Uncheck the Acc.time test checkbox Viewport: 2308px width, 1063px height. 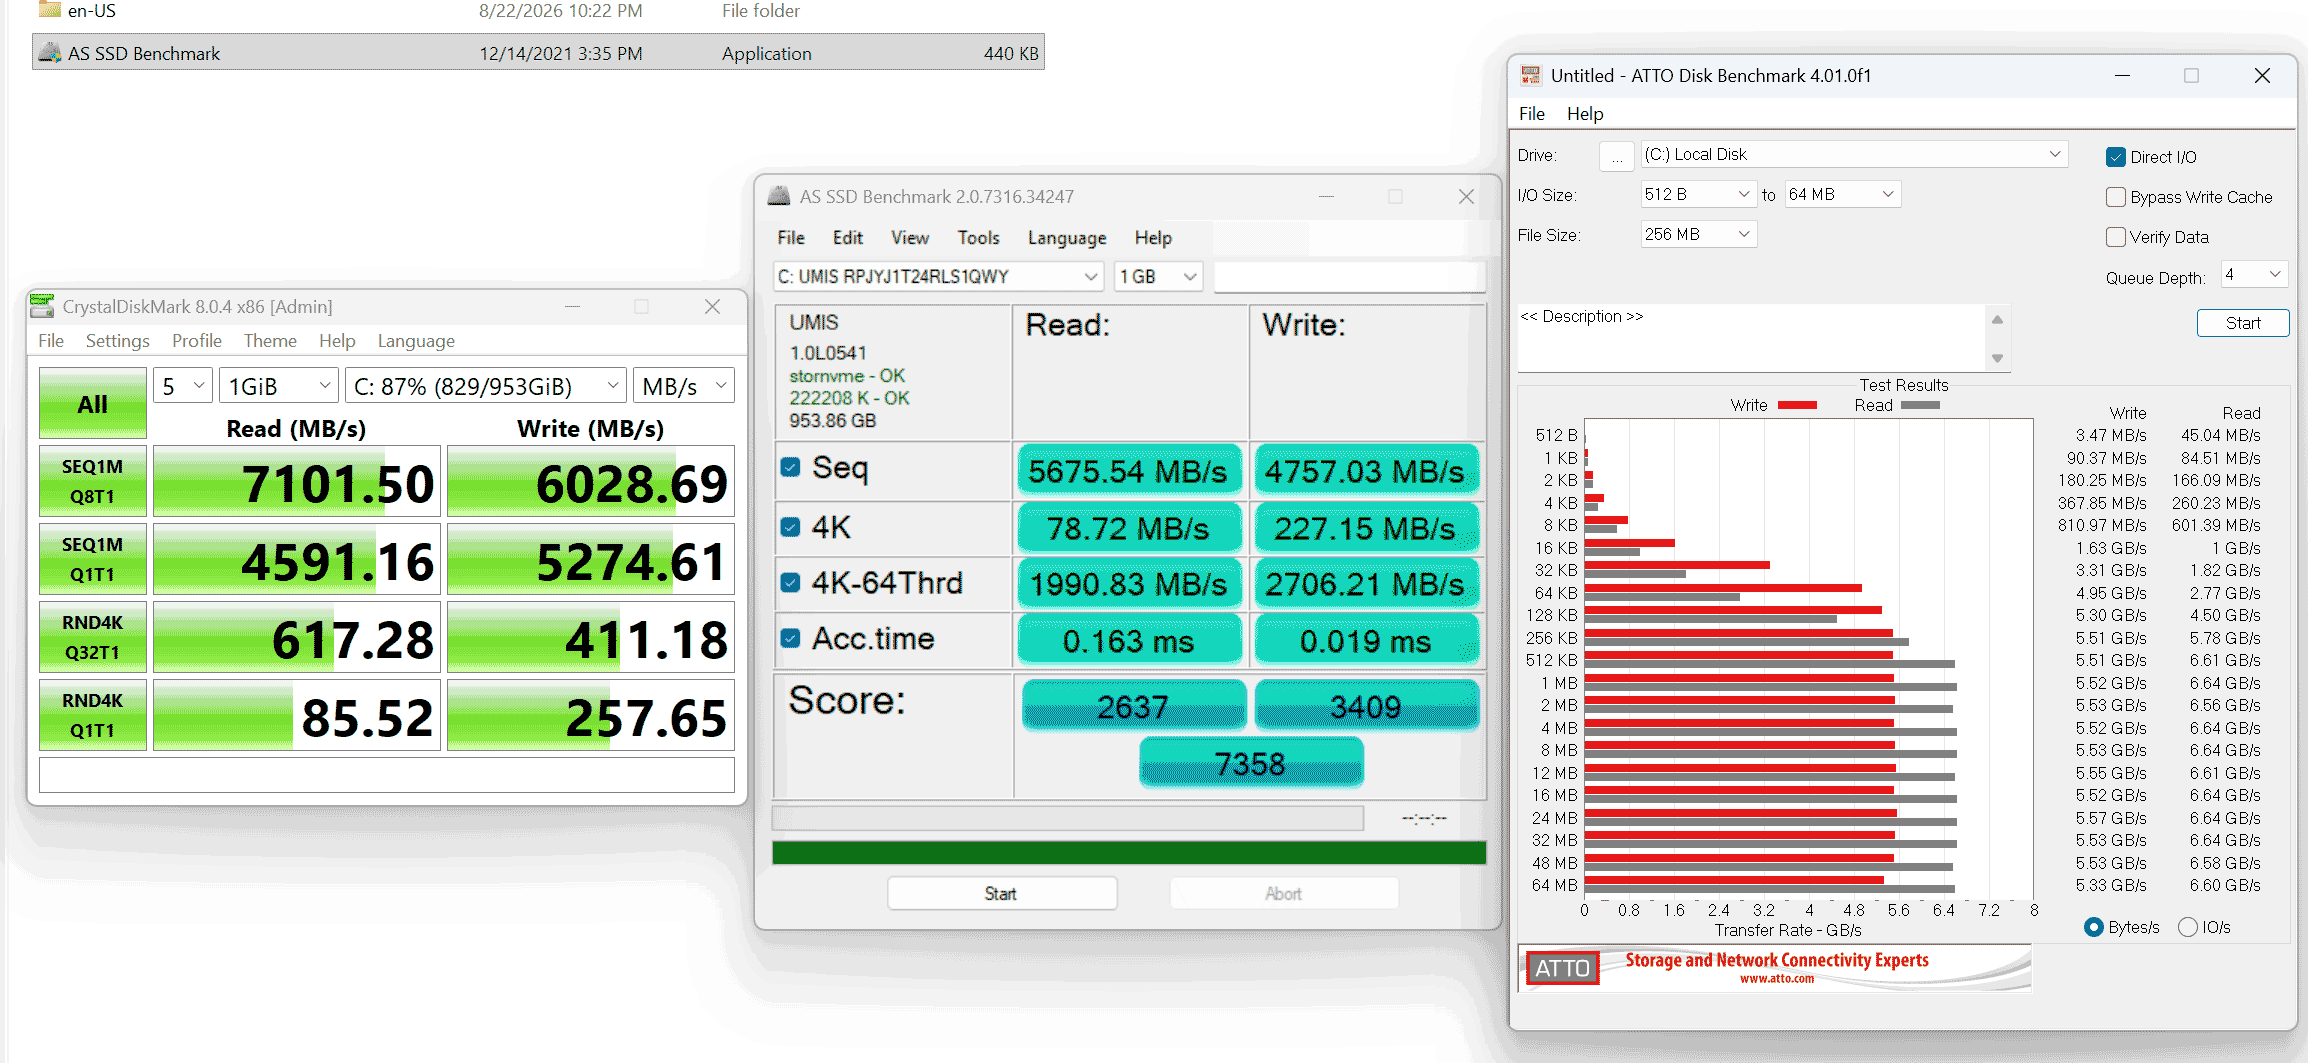pyautogui.click(x=790, y=638)
